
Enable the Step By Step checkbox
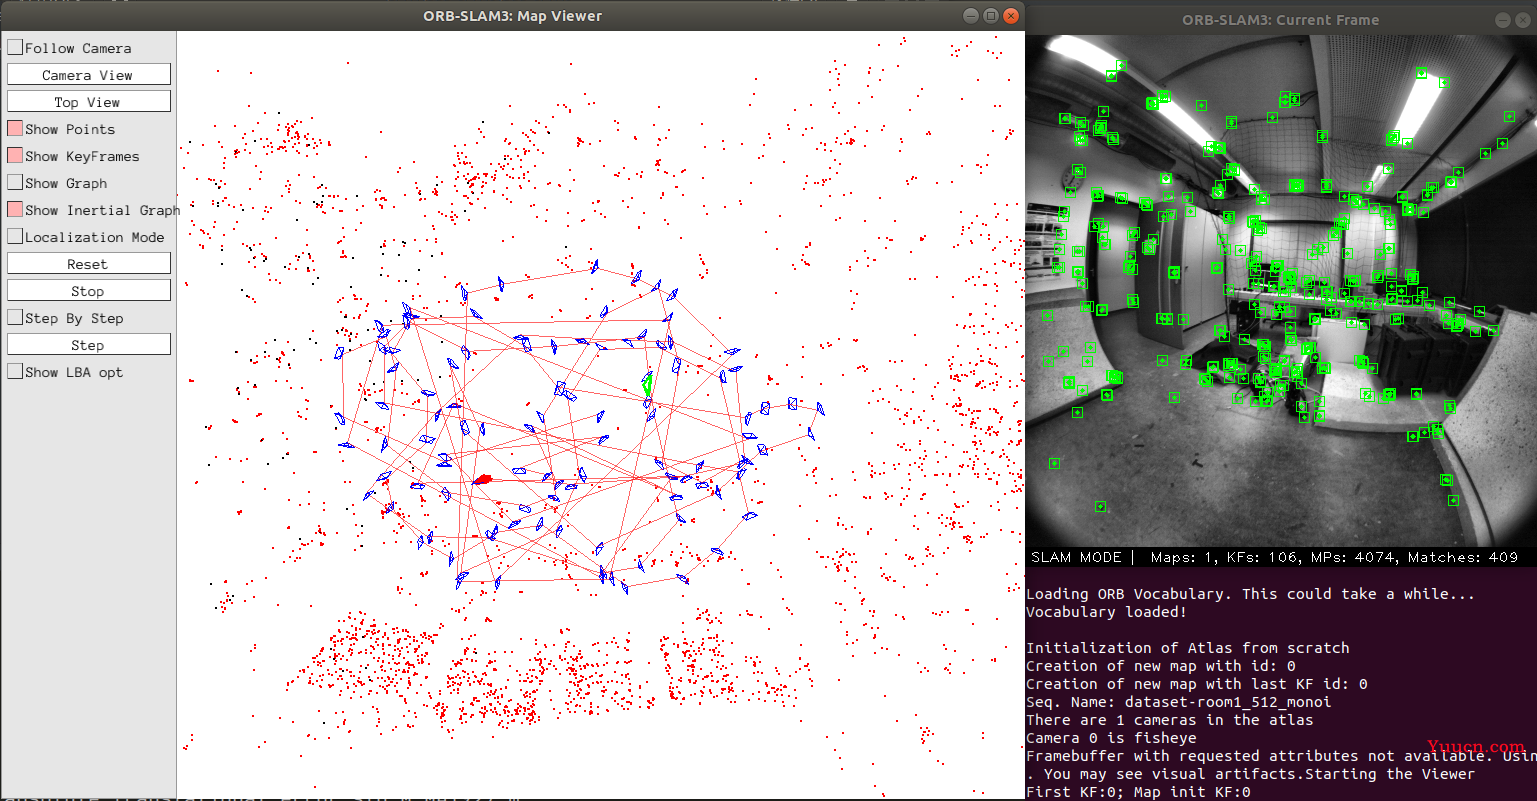(15, 318)
